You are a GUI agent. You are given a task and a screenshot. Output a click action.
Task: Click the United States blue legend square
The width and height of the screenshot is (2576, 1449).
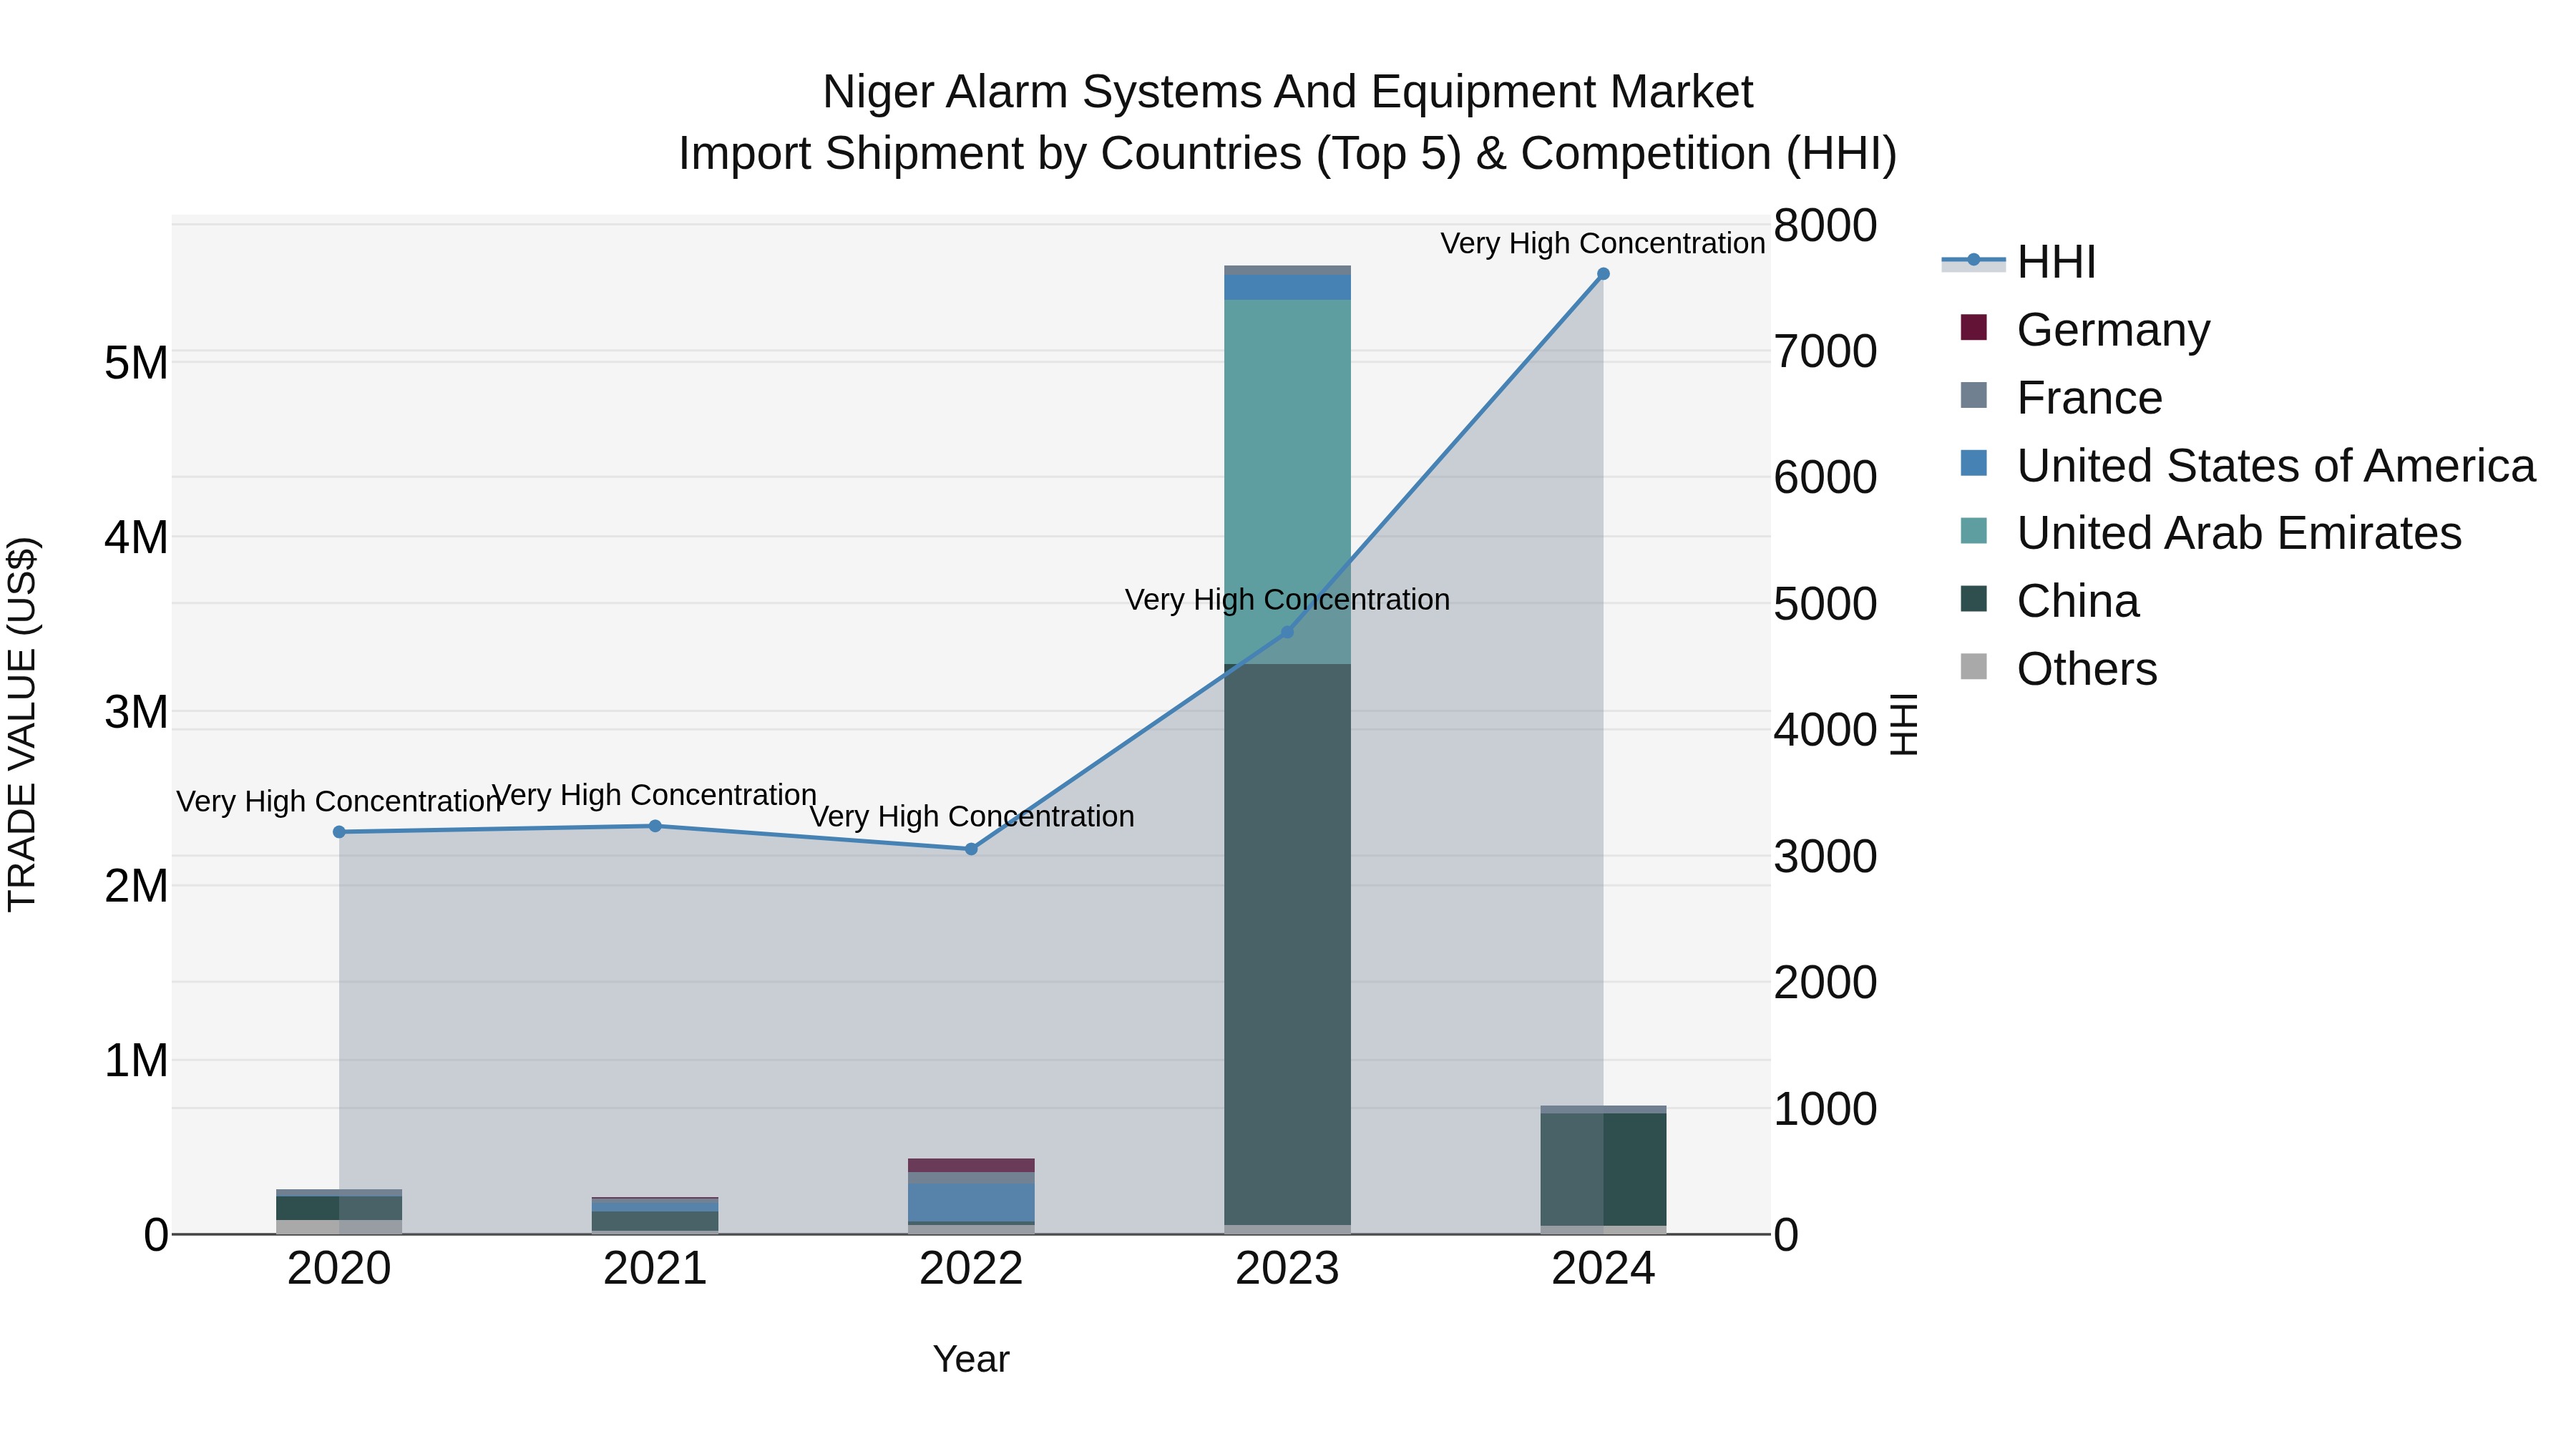[1974, 463]
